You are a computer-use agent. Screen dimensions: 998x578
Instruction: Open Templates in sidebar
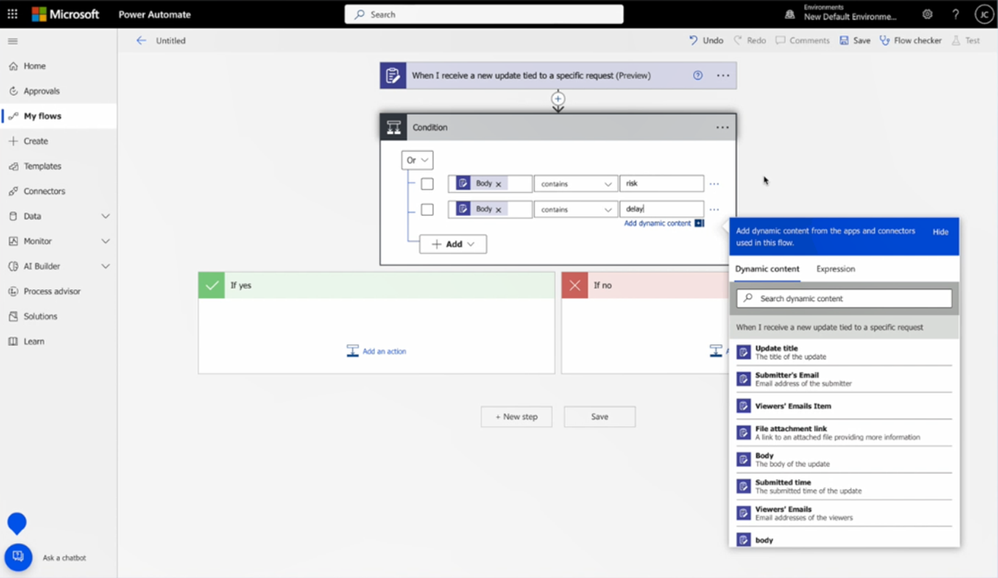58,166
